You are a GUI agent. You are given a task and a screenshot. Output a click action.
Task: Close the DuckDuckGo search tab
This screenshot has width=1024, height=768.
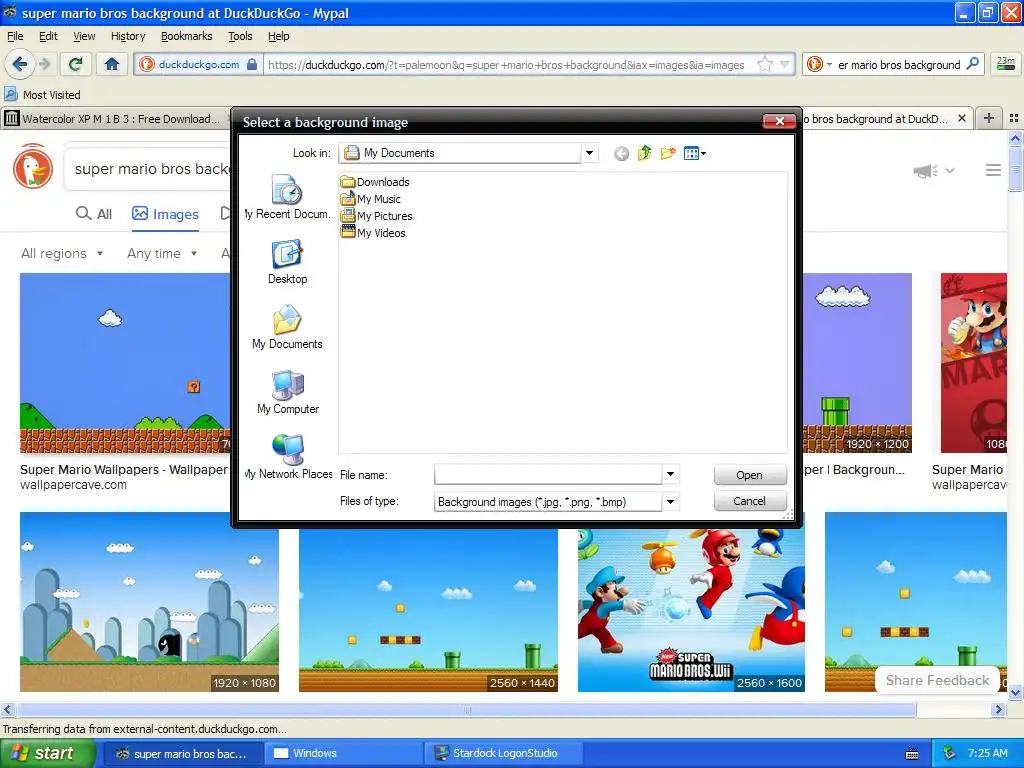tap(961, 118)
